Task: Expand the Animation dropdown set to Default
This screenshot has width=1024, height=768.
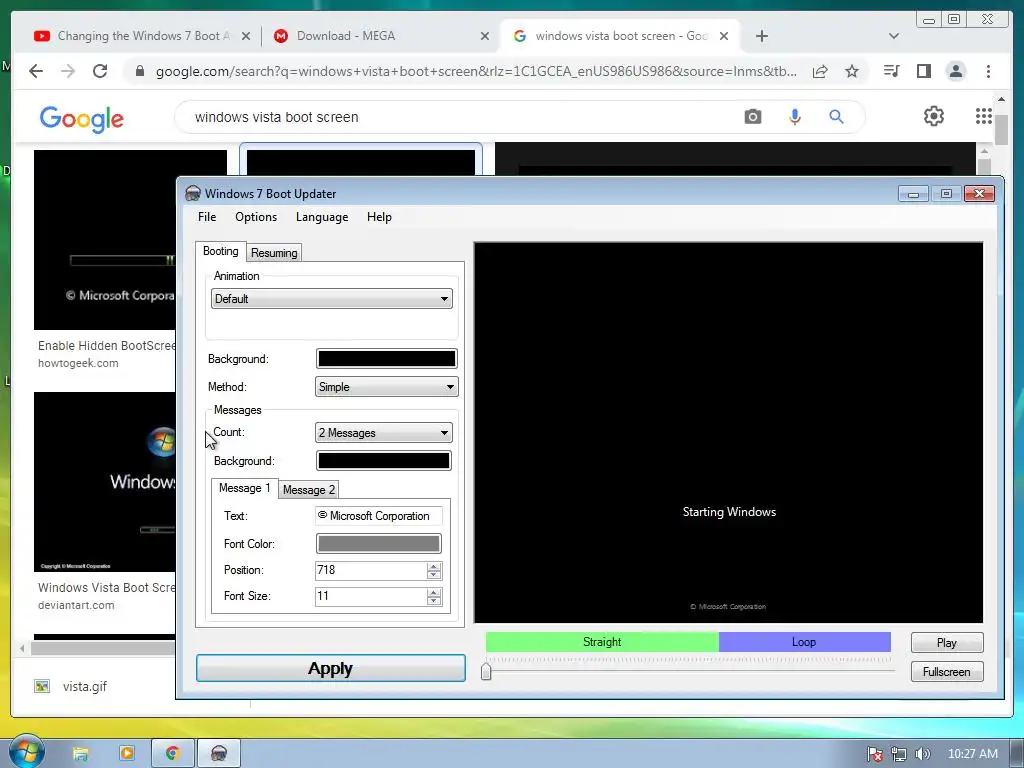Action: tap(332, 299)
